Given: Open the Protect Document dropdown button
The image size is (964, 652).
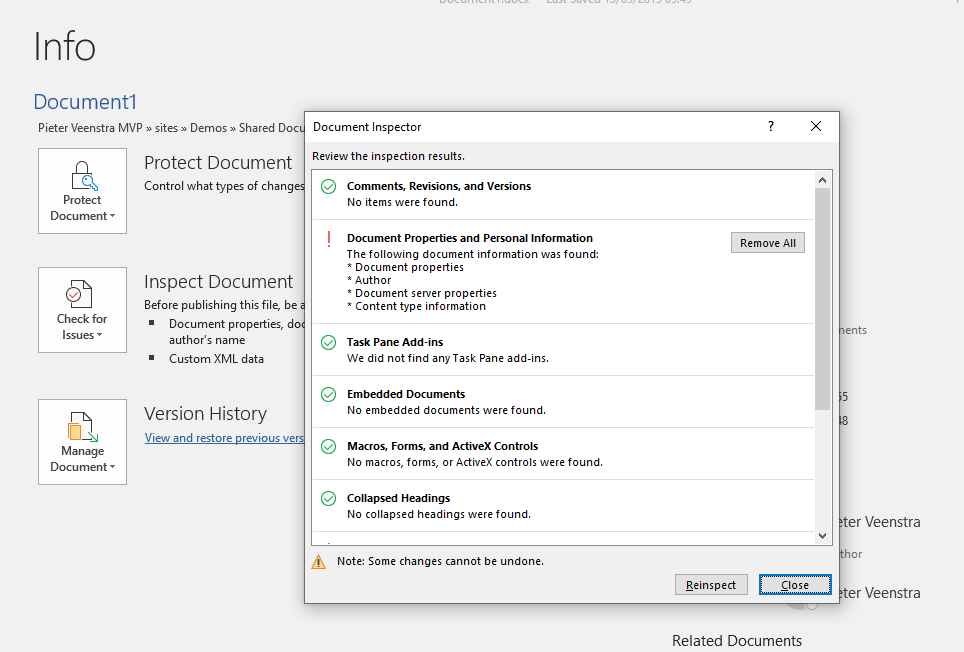Looking at the screenshot, I should [82, 190].
